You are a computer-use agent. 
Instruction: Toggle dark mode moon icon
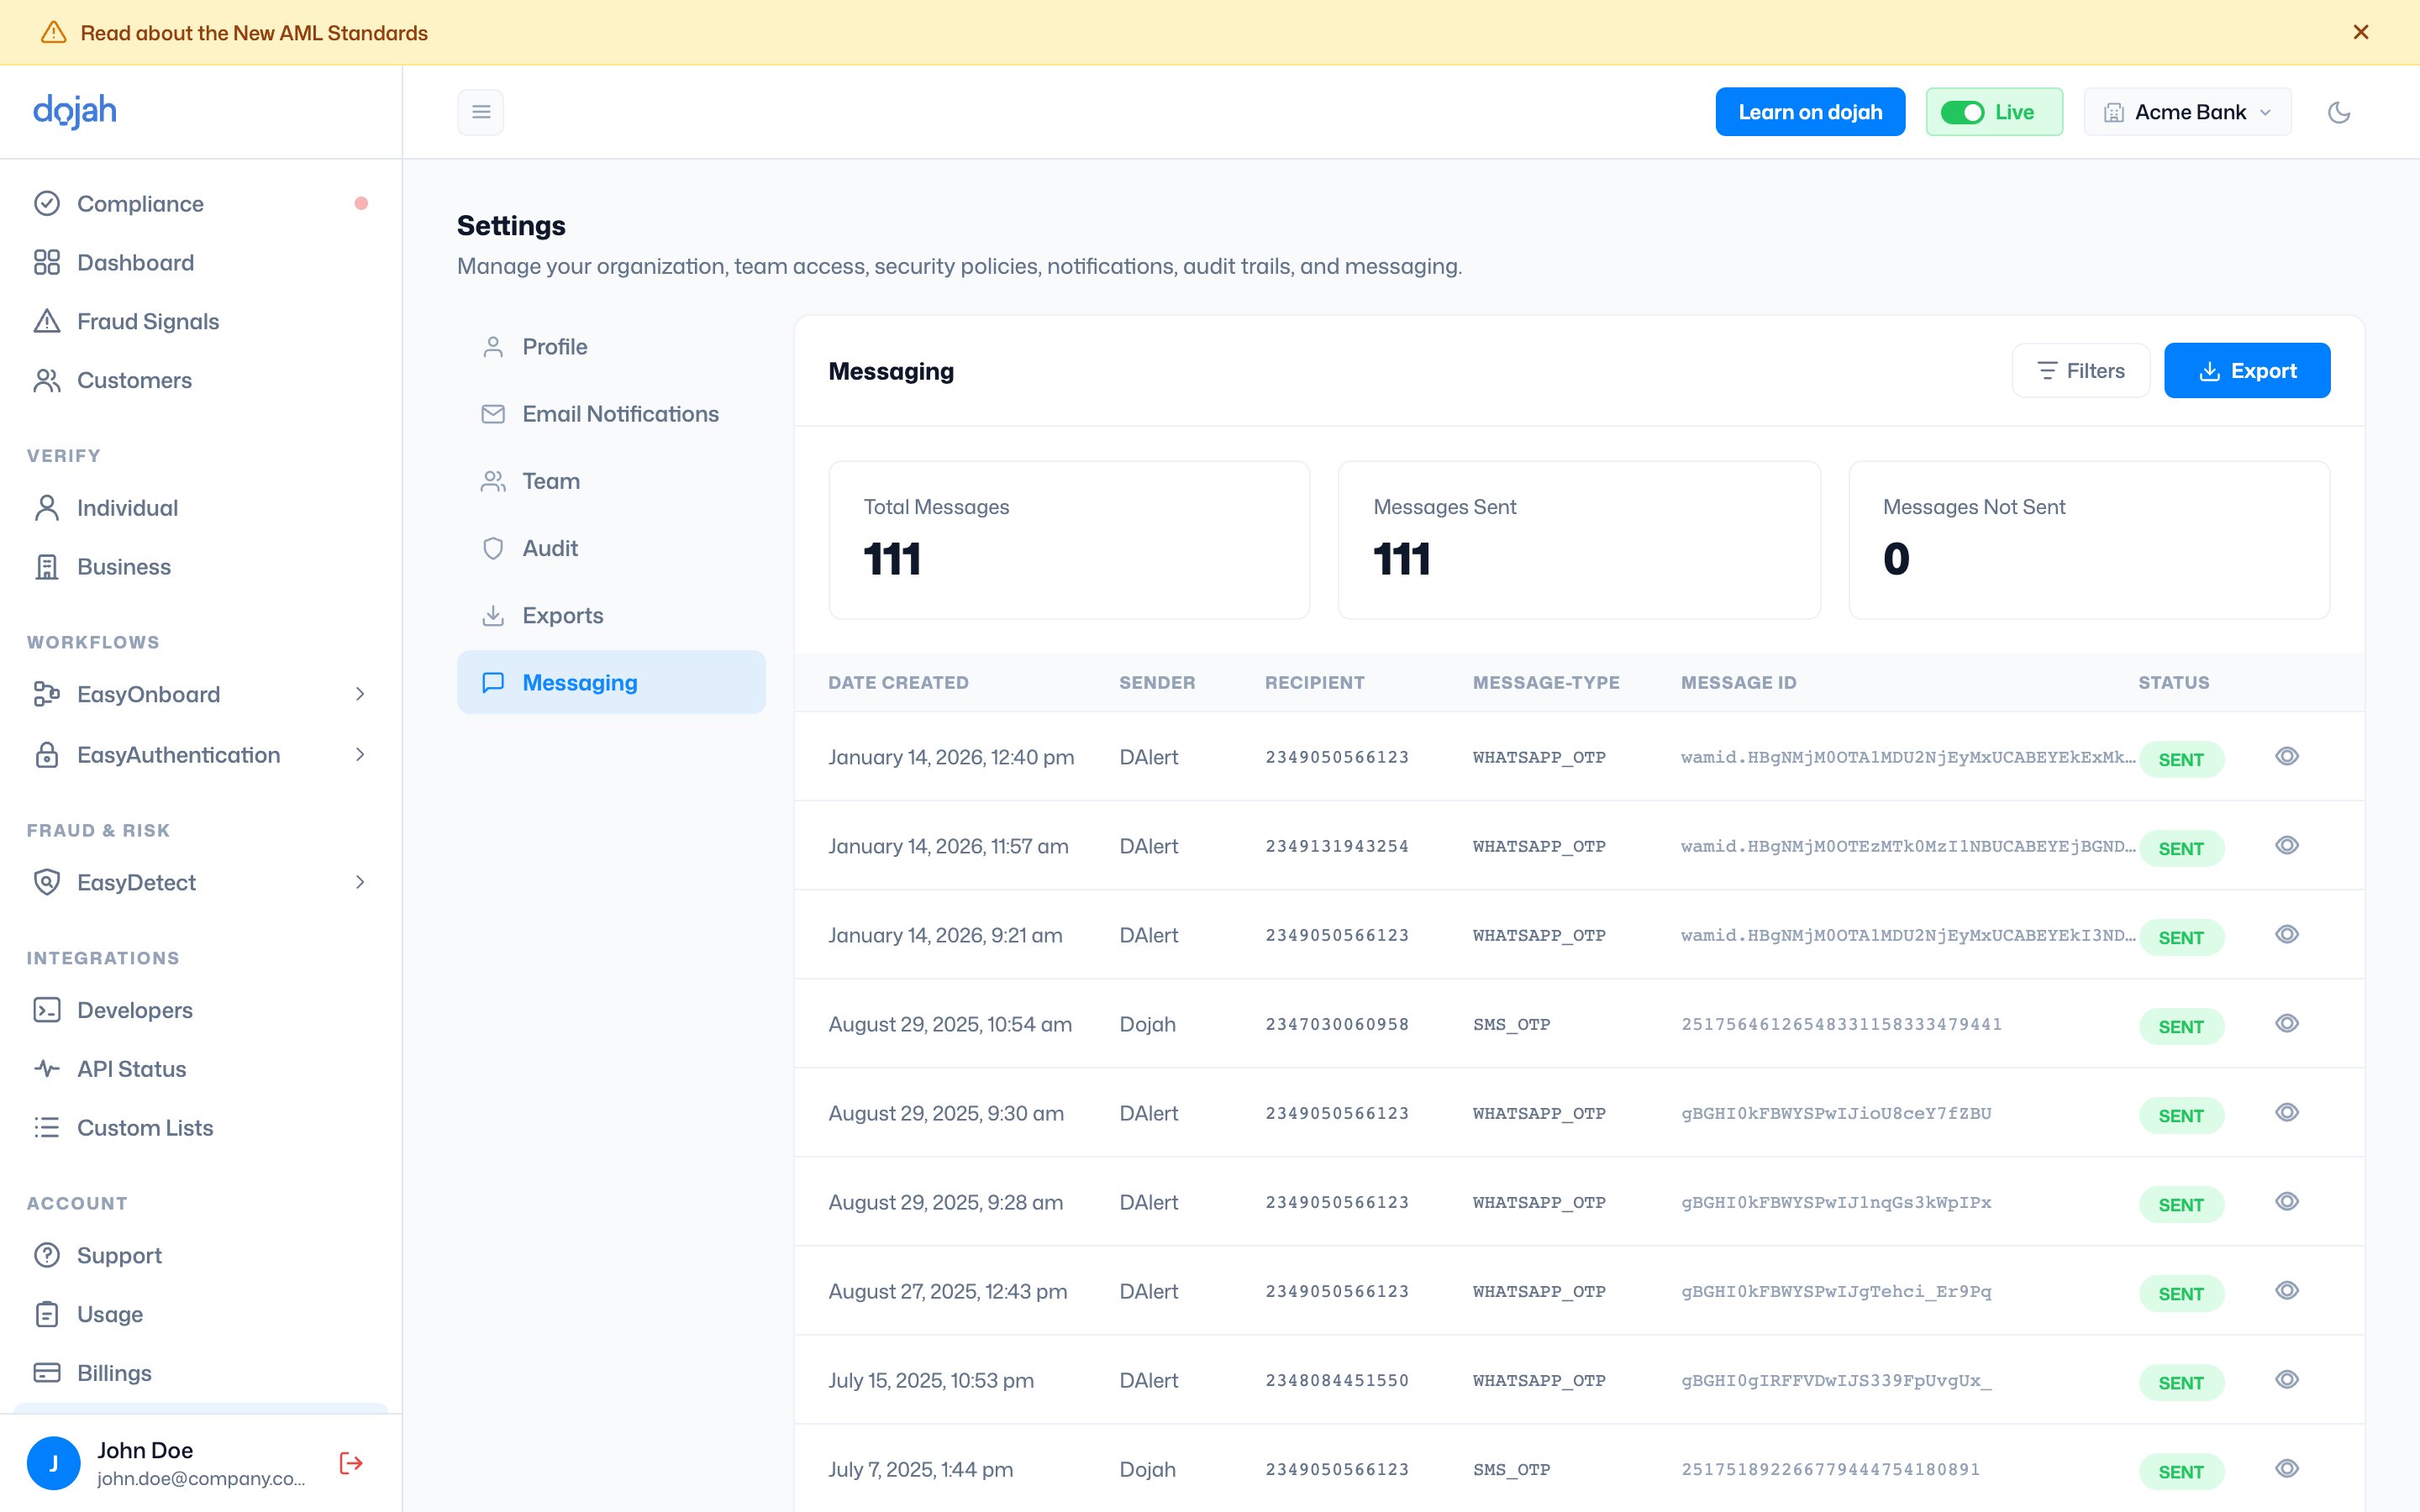[2338, 112]
